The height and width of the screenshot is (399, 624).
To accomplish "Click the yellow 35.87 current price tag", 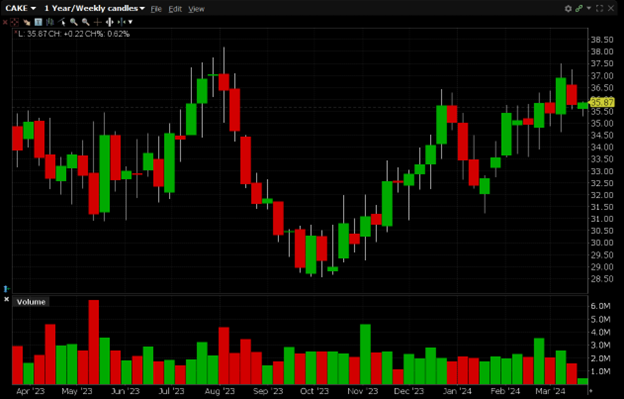I will tap(602, 103).
